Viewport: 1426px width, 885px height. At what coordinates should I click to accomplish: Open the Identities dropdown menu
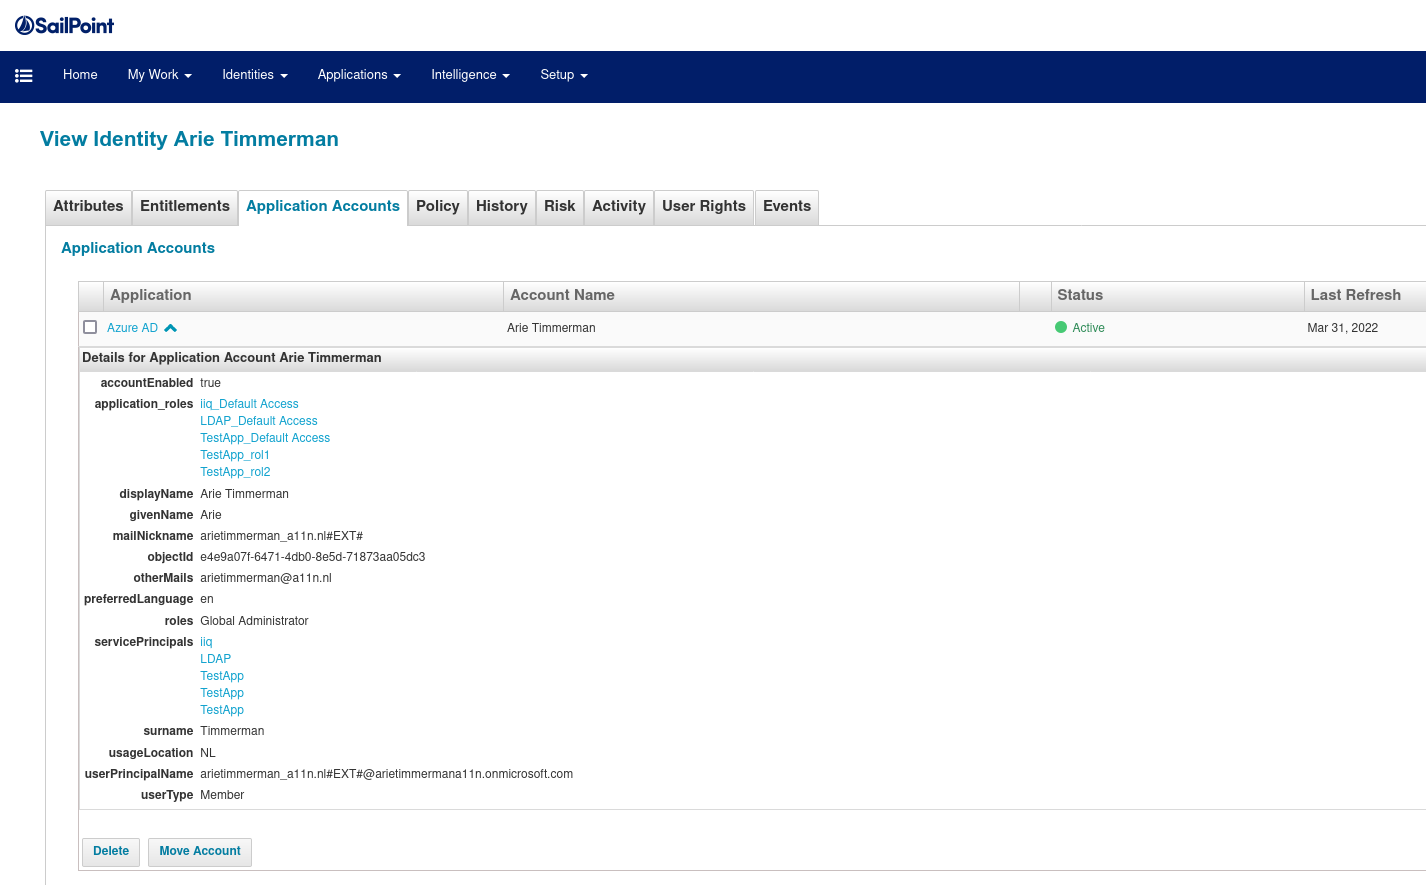(x=255, y=75)
